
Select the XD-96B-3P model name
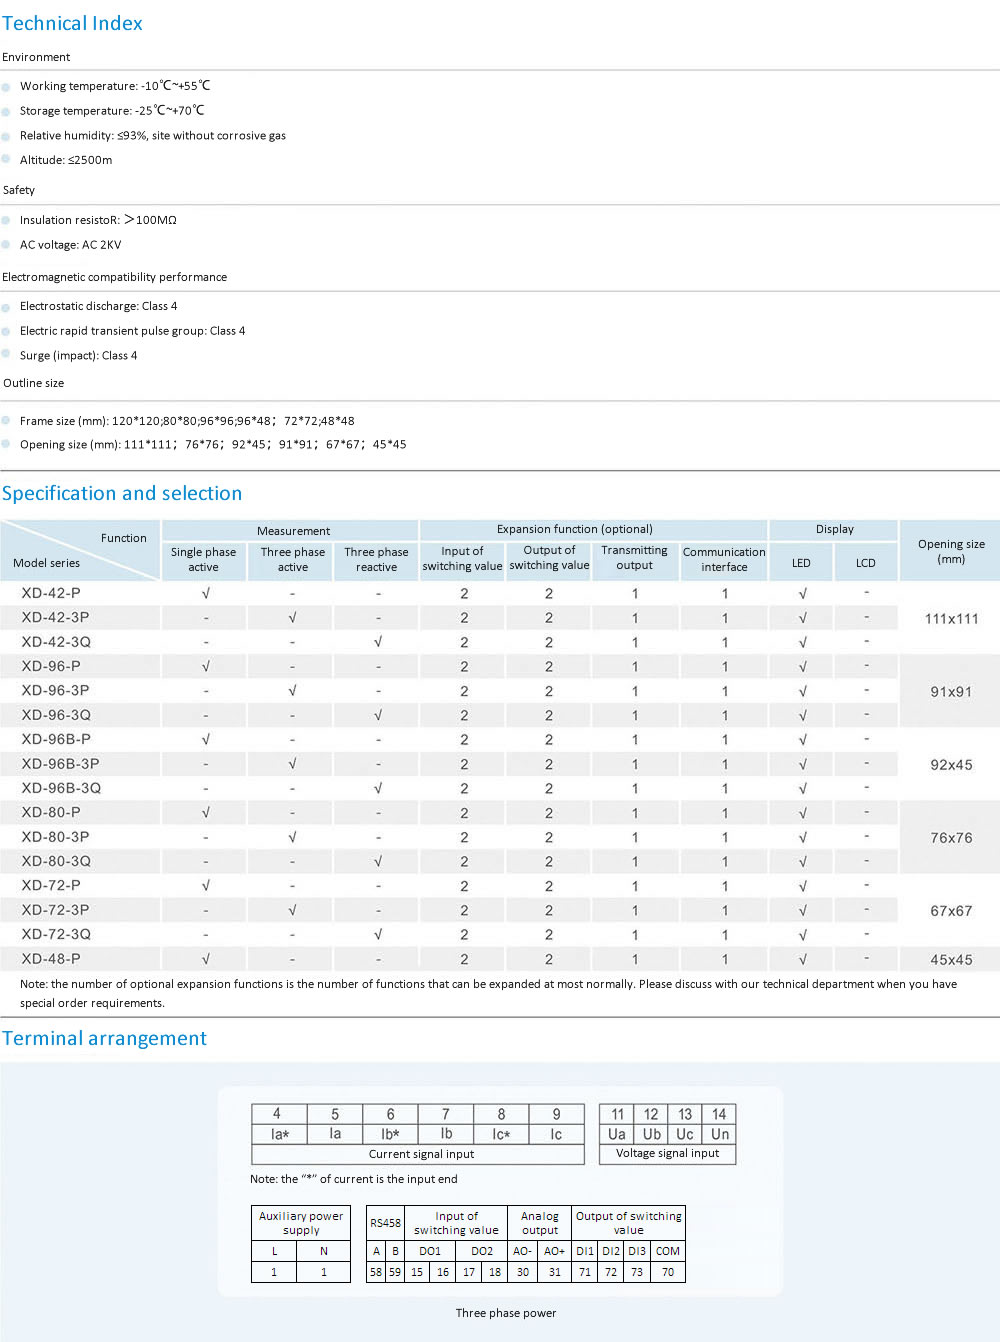click(60, 764)
